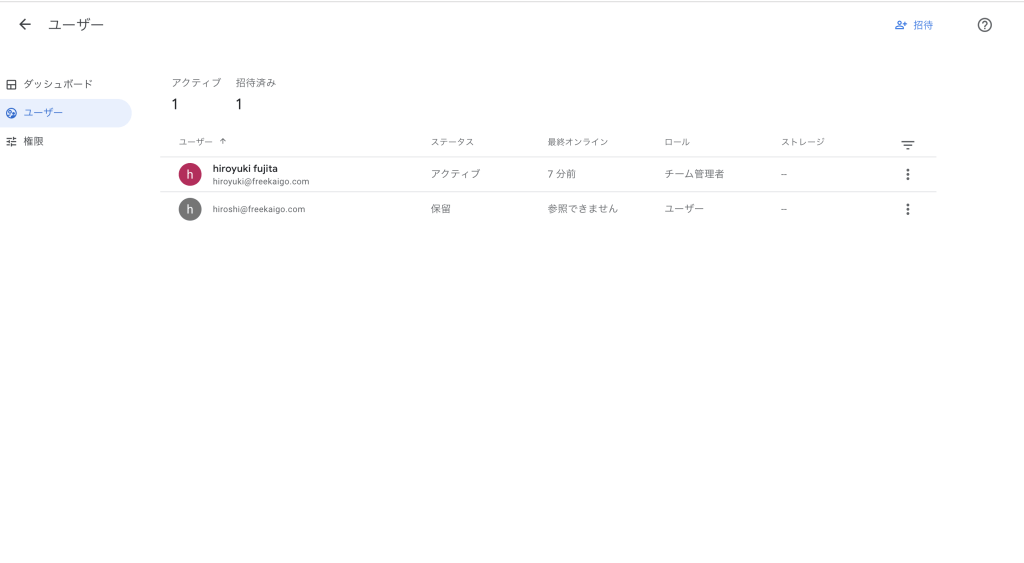The width and height of the screenshot is (1024, 563).
Task: Open more options for hiroyuki fujita row
Action: click(907, 175)
